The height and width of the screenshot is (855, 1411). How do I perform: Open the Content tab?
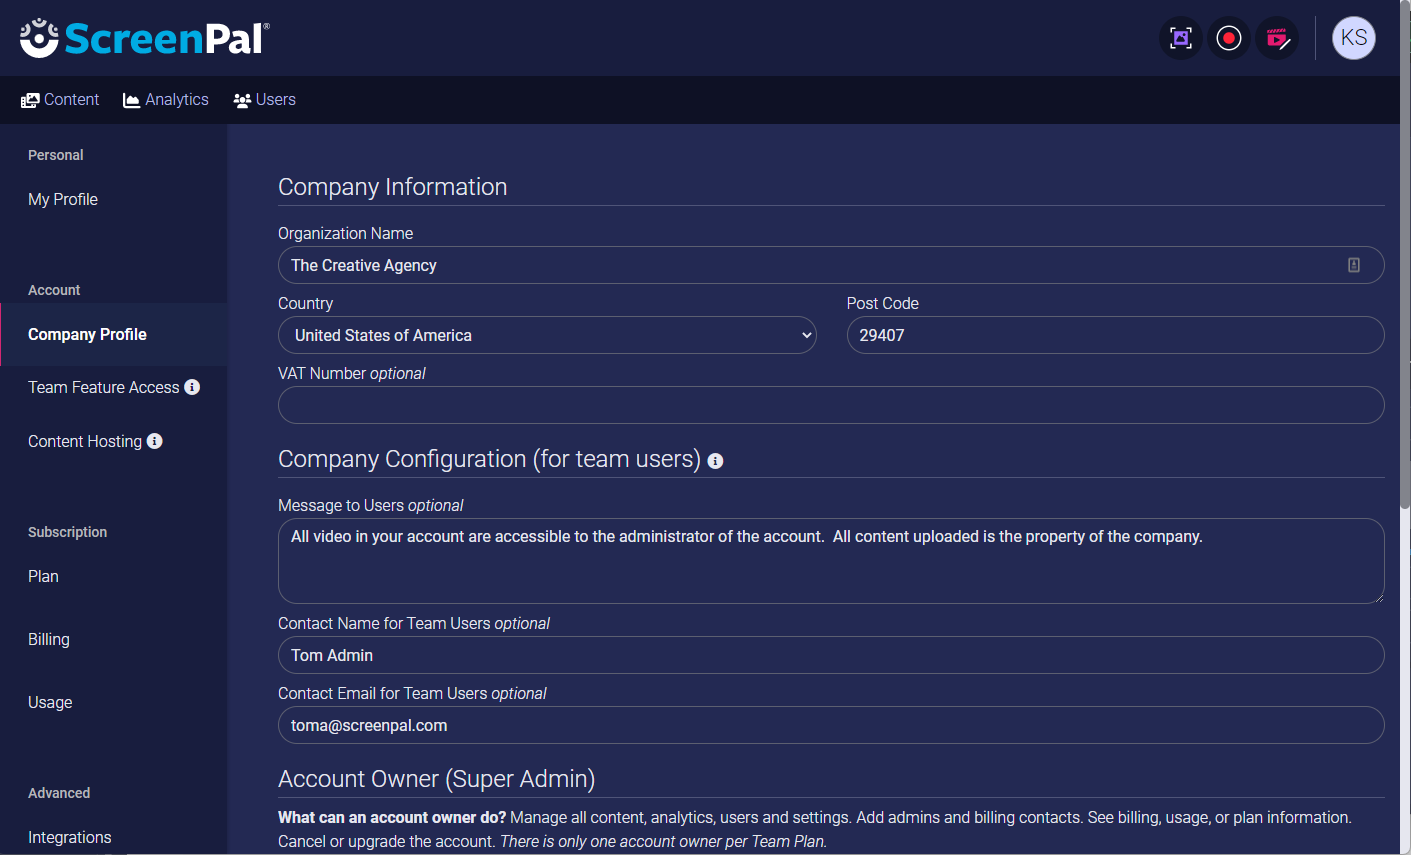60,100
